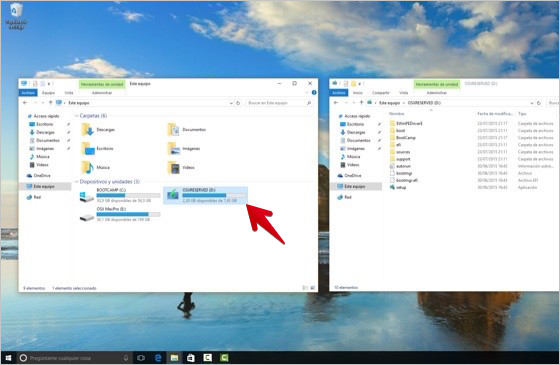Select Este equipo in OSXRESERVED window sidebar

[x=356, y=186]
